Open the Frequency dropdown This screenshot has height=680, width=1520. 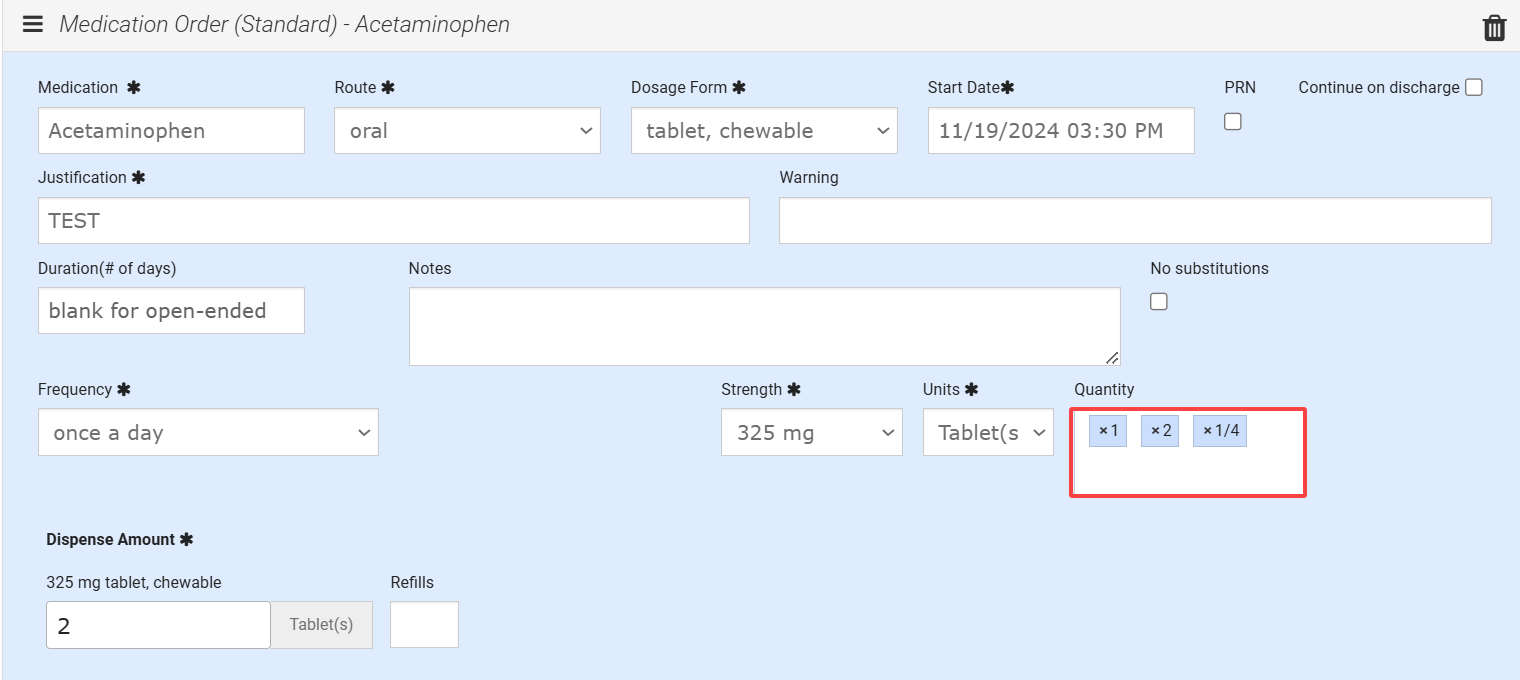coord(208,433)
